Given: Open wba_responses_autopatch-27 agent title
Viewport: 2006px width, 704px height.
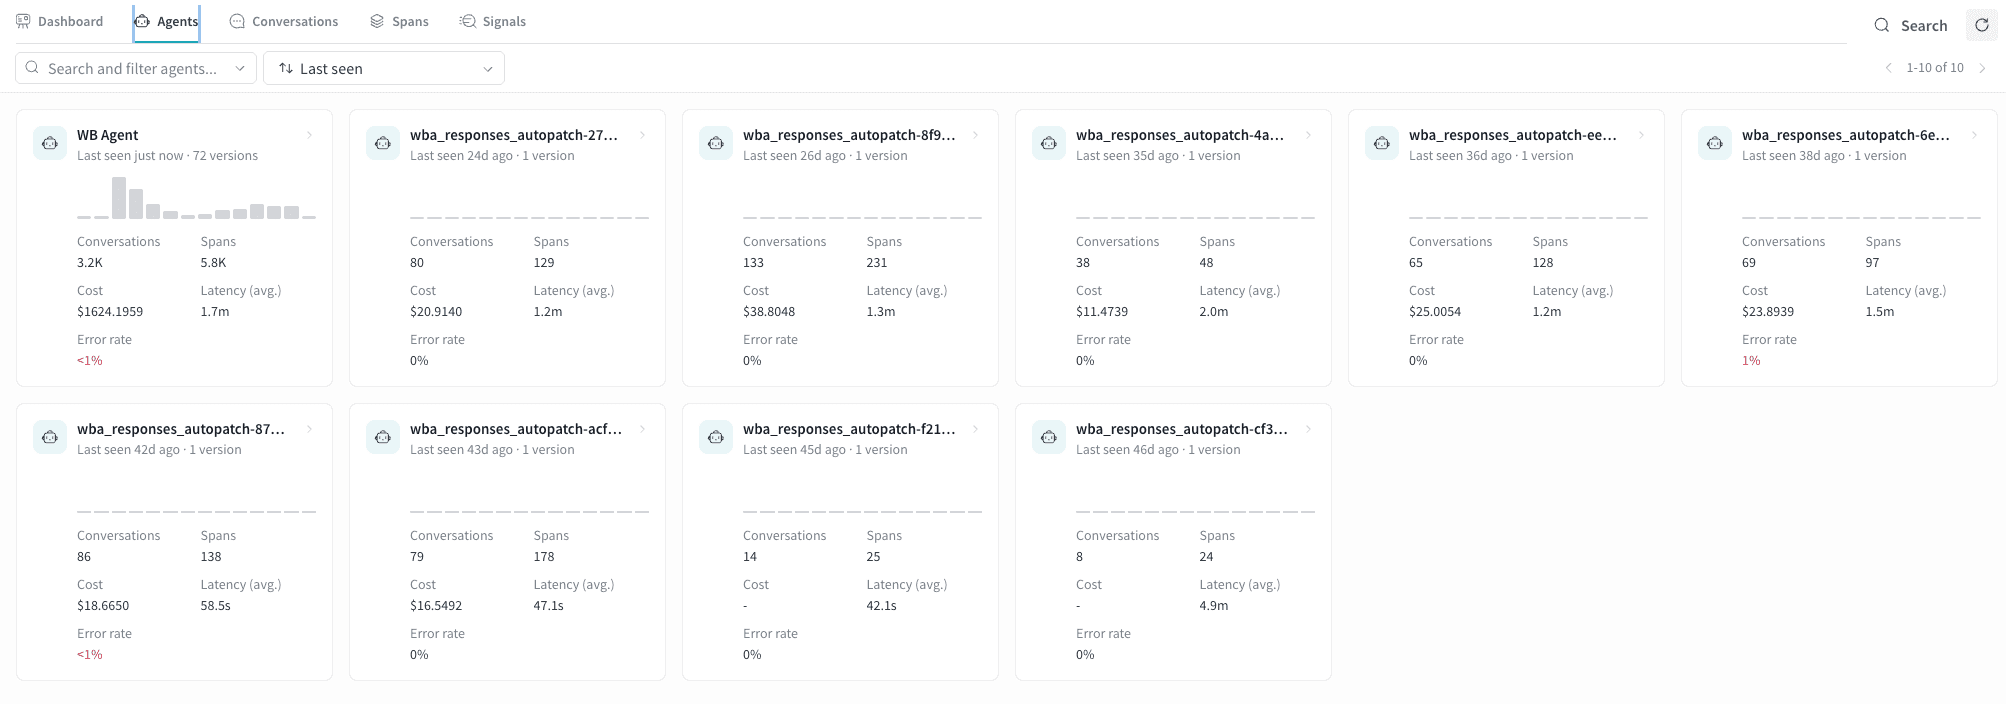Looking at the screenshot, I should point(514,135).
